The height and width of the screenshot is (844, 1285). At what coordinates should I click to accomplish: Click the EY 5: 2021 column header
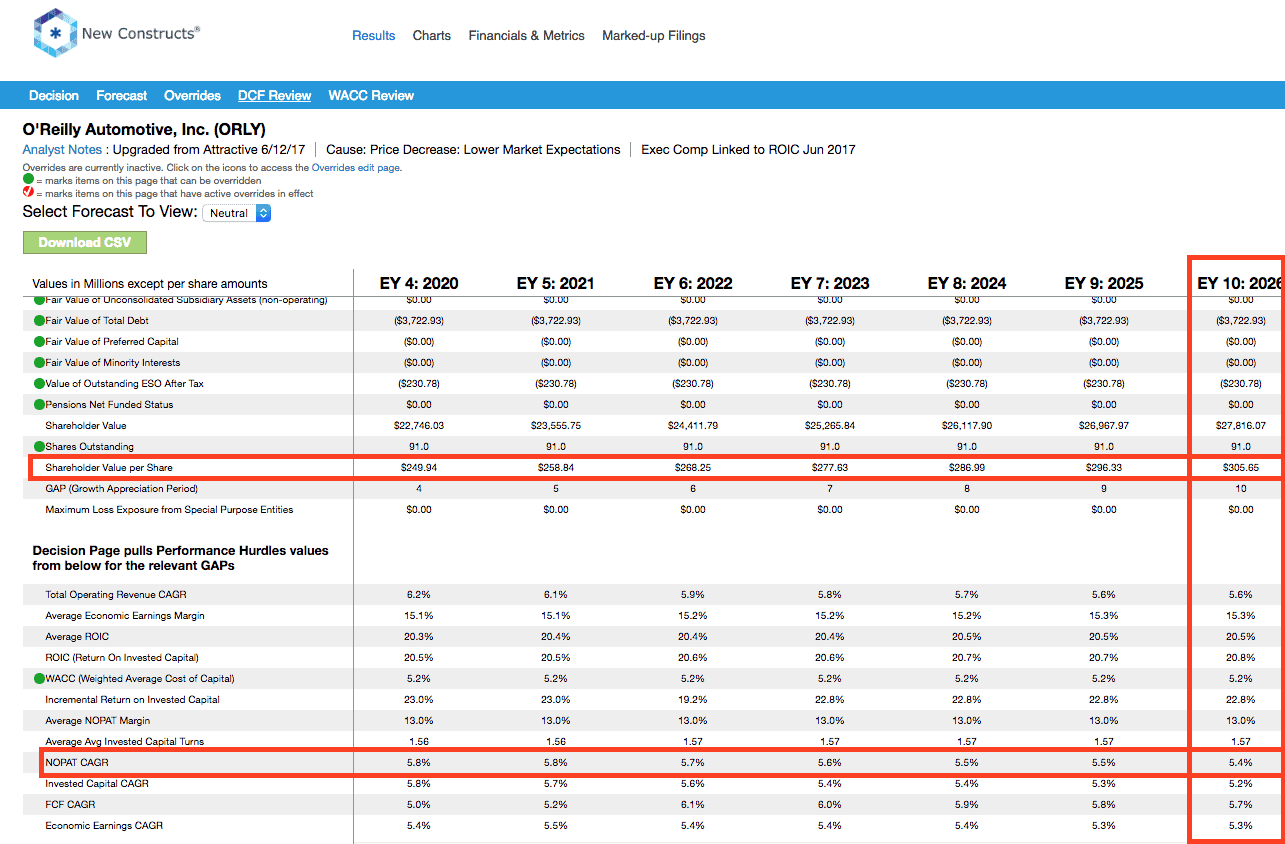coord(556,283)
